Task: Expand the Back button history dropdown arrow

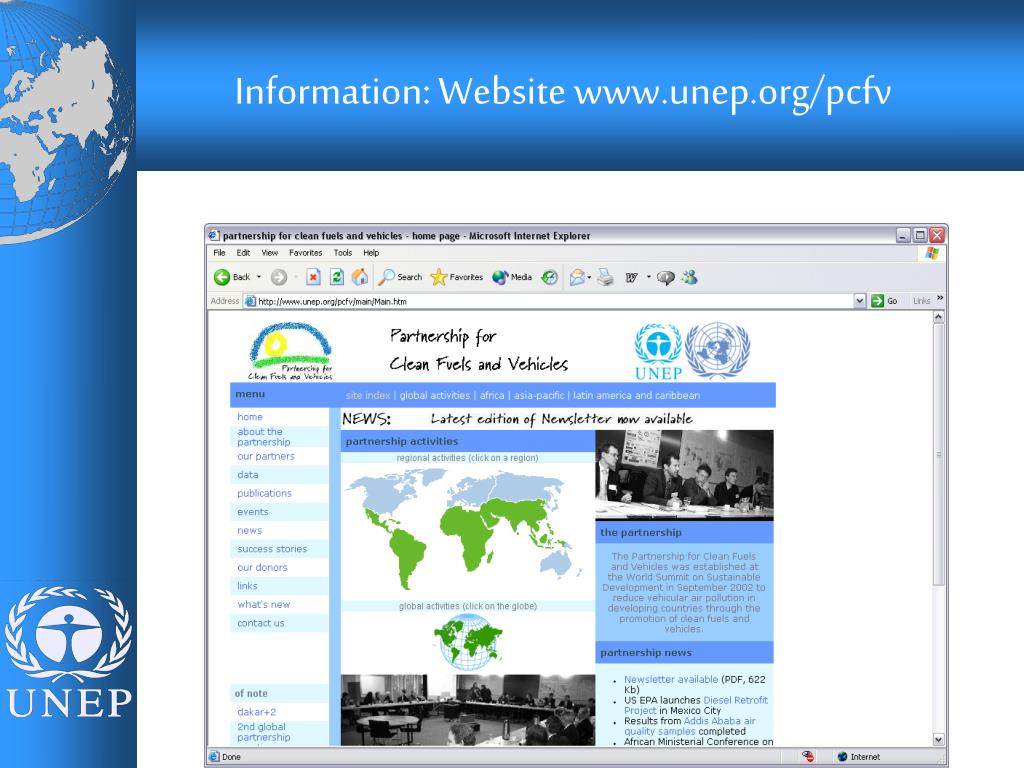Action: click(259, 278)
